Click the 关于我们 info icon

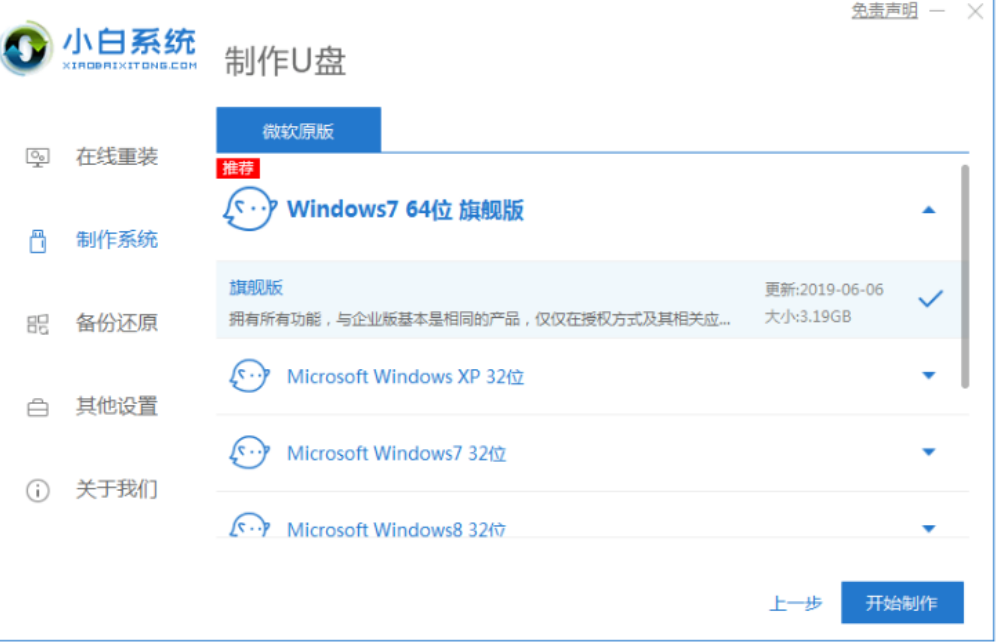point(38,490)
